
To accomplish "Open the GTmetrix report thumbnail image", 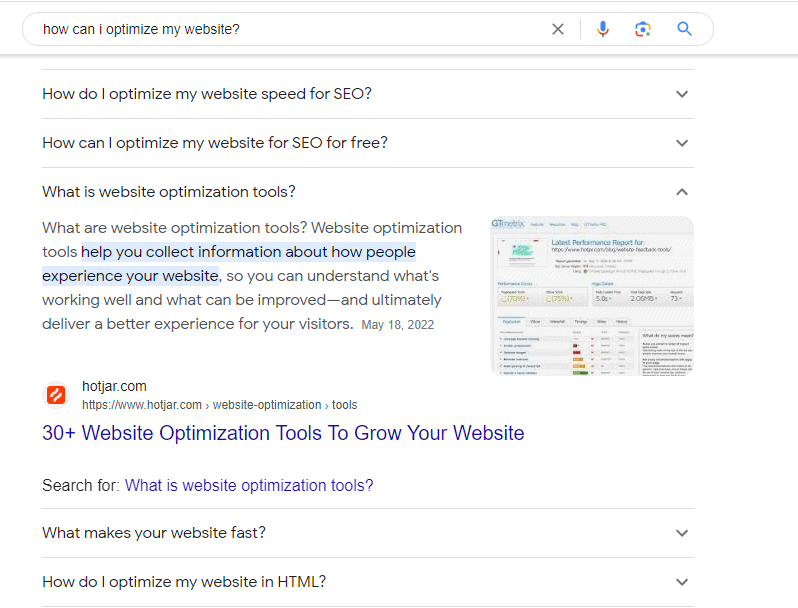I will [592, 295].
